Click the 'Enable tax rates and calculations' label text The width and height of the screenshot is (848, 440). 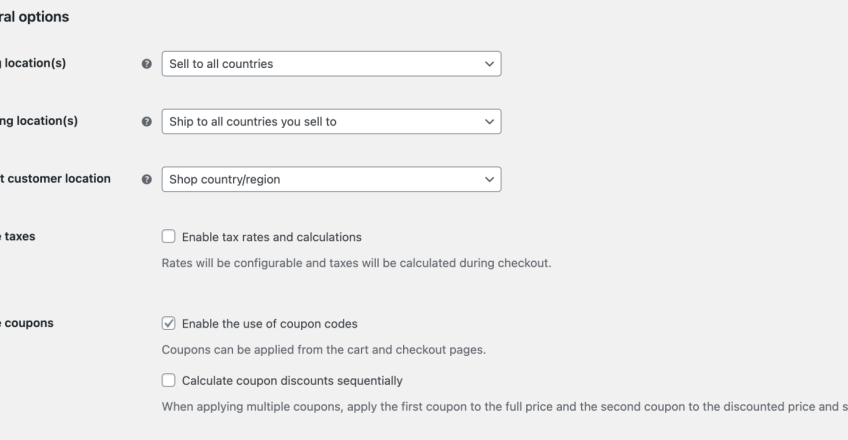click(271, 237)
